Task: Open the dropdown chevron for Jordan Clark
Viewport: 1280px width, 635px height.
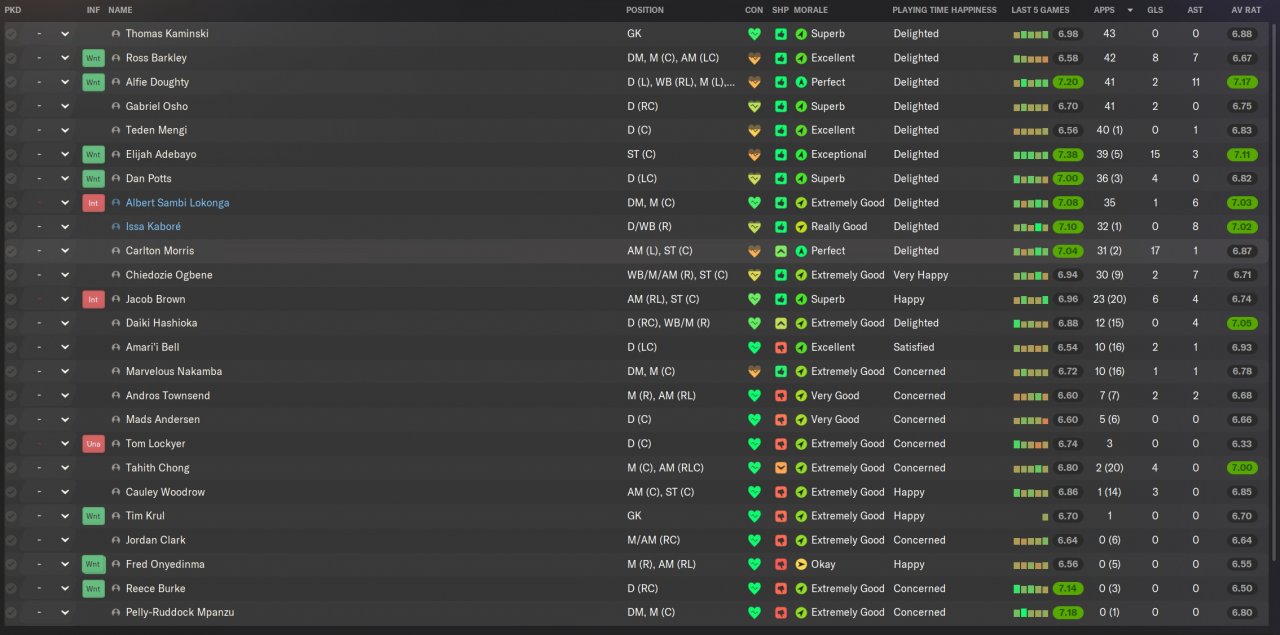Action: coord(65,540)
